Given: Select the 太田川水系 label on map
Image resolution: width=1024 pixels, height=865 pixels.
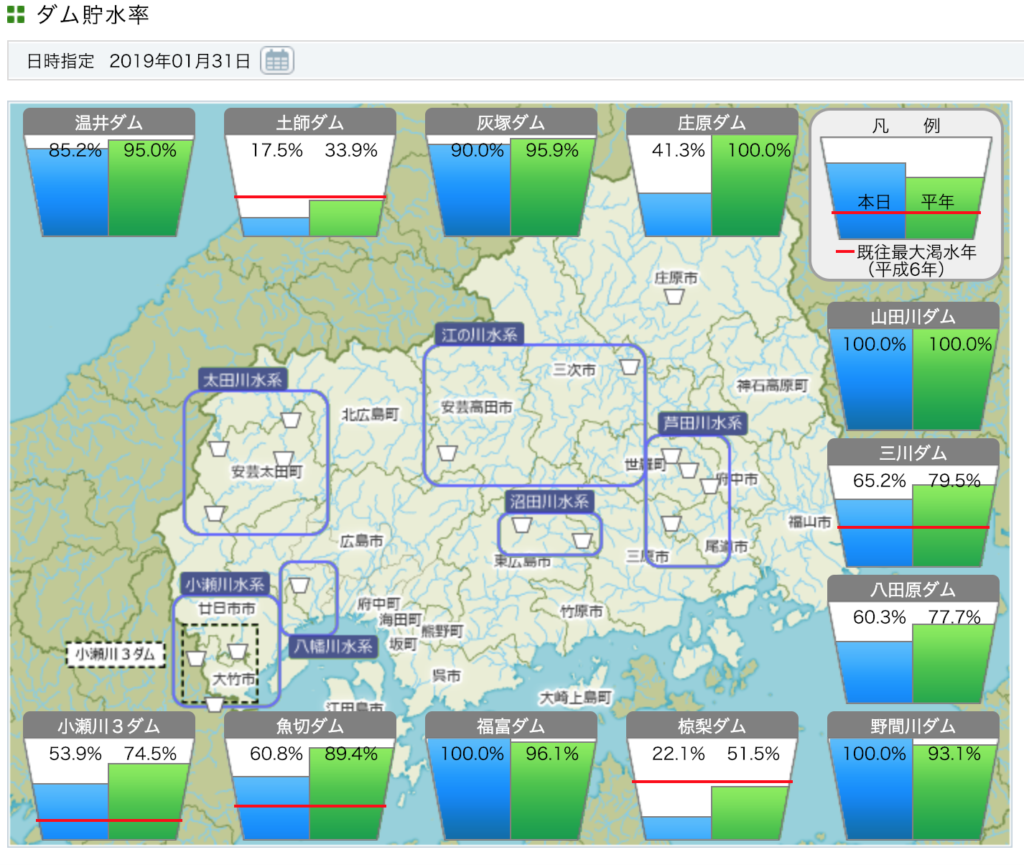Looking at the screenshot, I should 243,380.
